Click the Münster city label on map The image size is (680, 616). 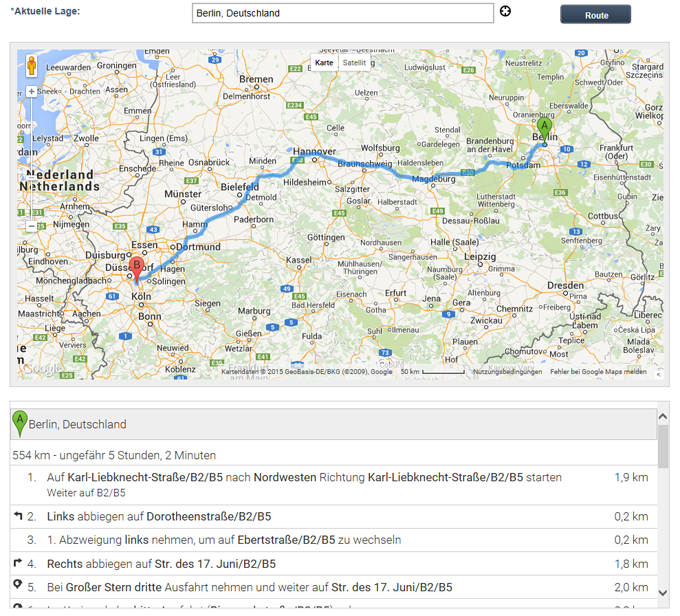pos(183,194)
